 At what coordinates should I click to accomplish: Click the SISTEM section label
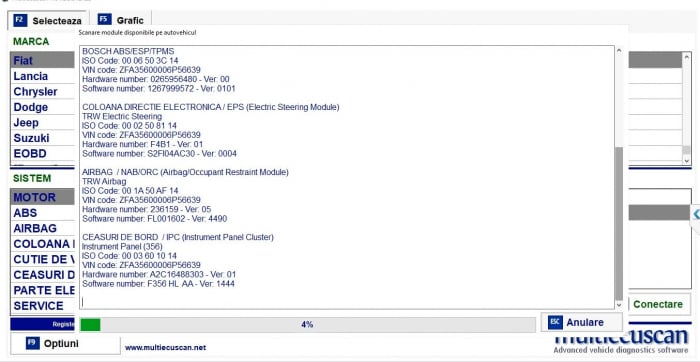coord(32,178)
